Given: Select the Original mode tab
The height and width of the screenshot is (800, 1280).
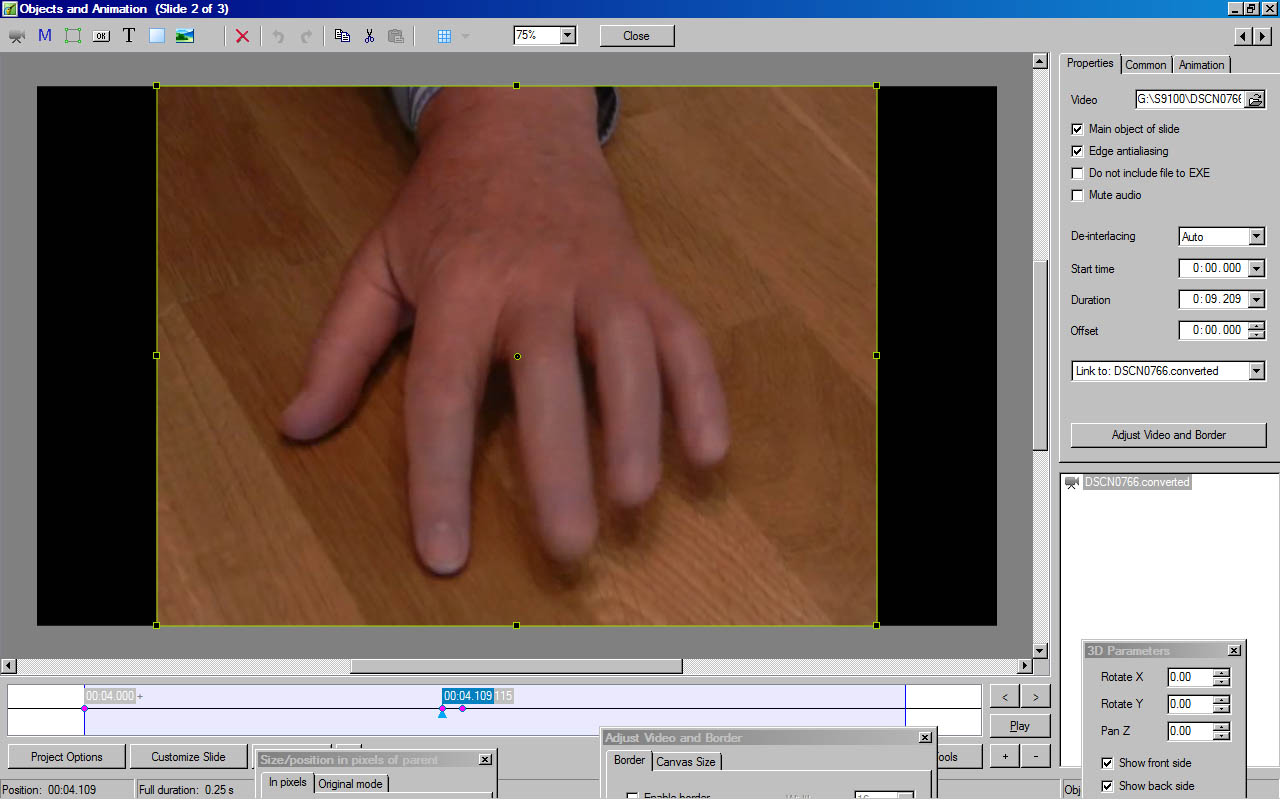Looking at the screenshot, I should 351,784.
